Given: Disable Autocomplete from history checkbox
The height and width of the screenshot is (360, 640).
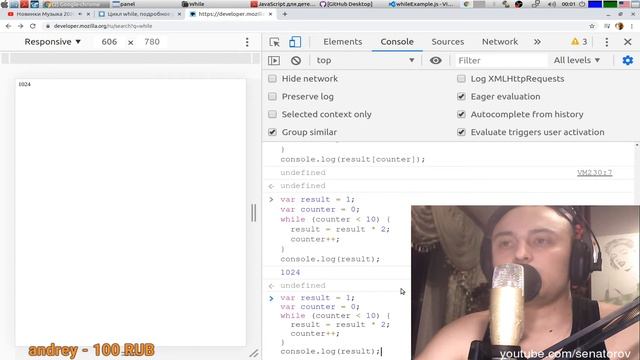Looking at the screenshot, I should [461, 114].
